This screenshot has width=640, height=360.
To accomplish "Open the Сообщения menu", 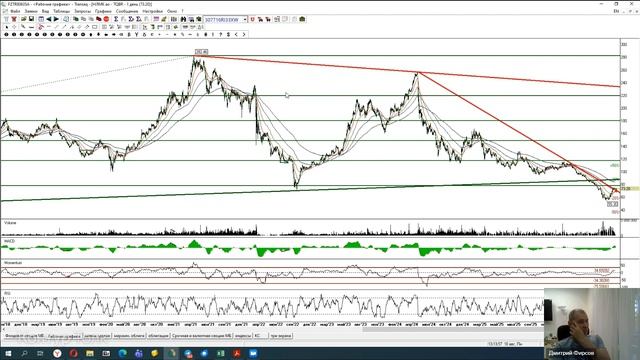I will click(127, 11).
